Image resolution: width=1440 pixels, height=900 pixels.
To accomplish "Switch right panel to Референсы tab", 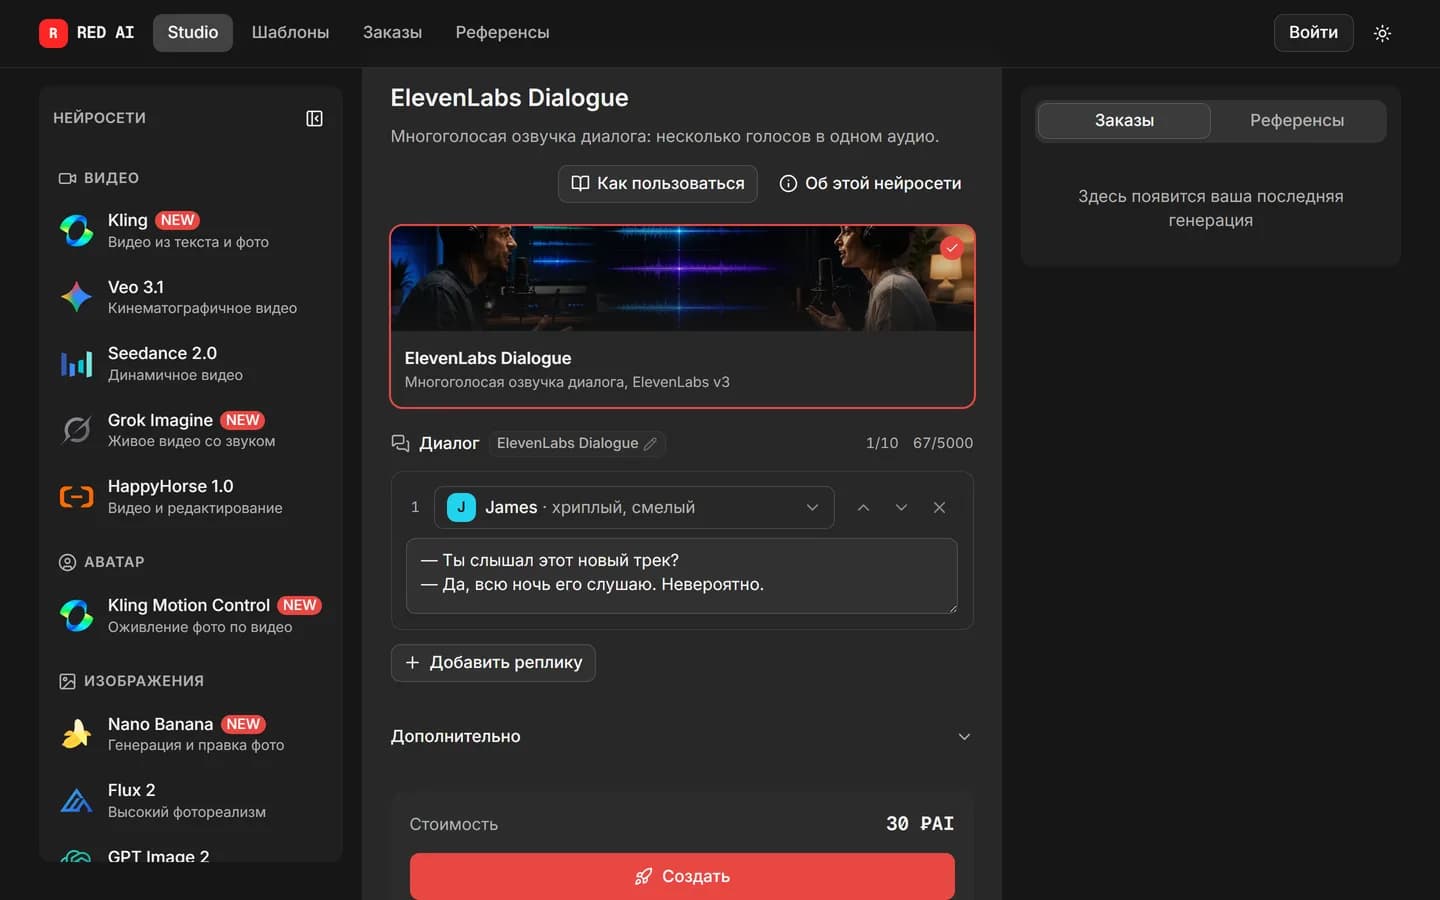I will pos(1296,120).
